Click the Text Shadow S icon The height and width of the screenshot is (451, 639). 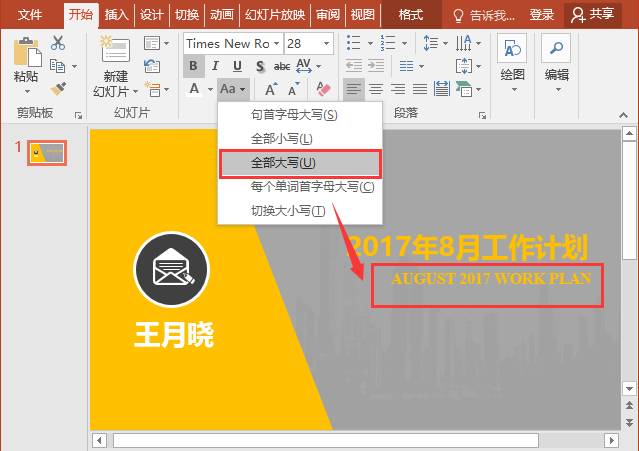pyautogui.click(x=260, y=66)
